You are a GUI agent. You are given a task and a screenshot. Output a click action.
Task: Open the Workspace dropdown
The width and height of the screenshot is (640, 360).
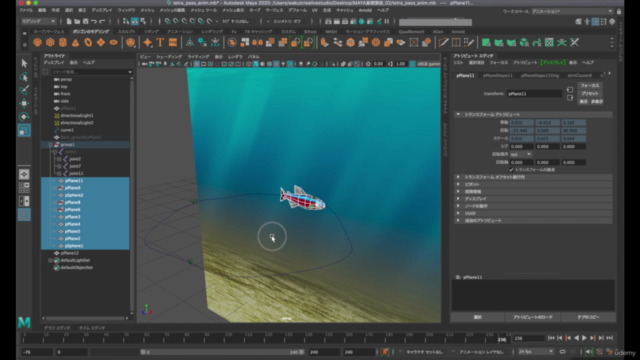click(572, 11)
